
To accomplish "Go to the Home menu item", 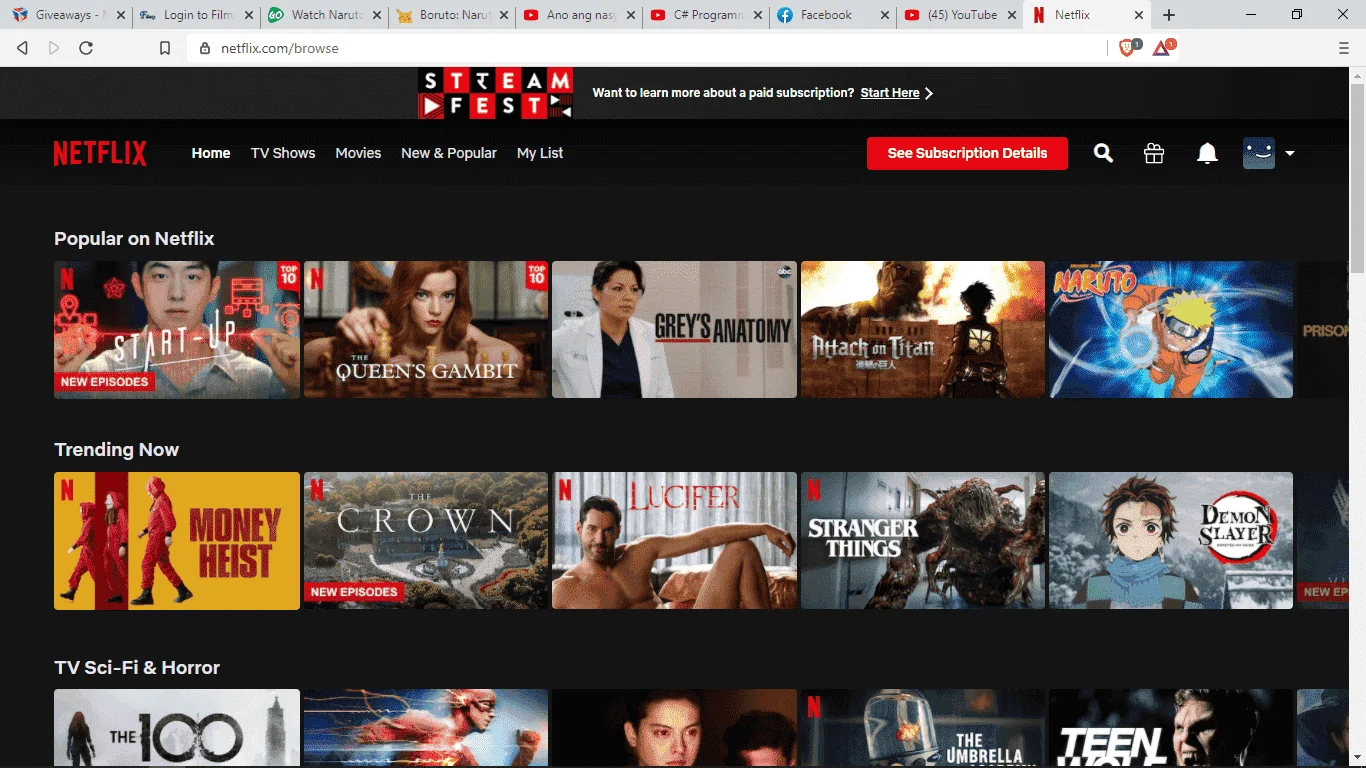I will point(211,153).
